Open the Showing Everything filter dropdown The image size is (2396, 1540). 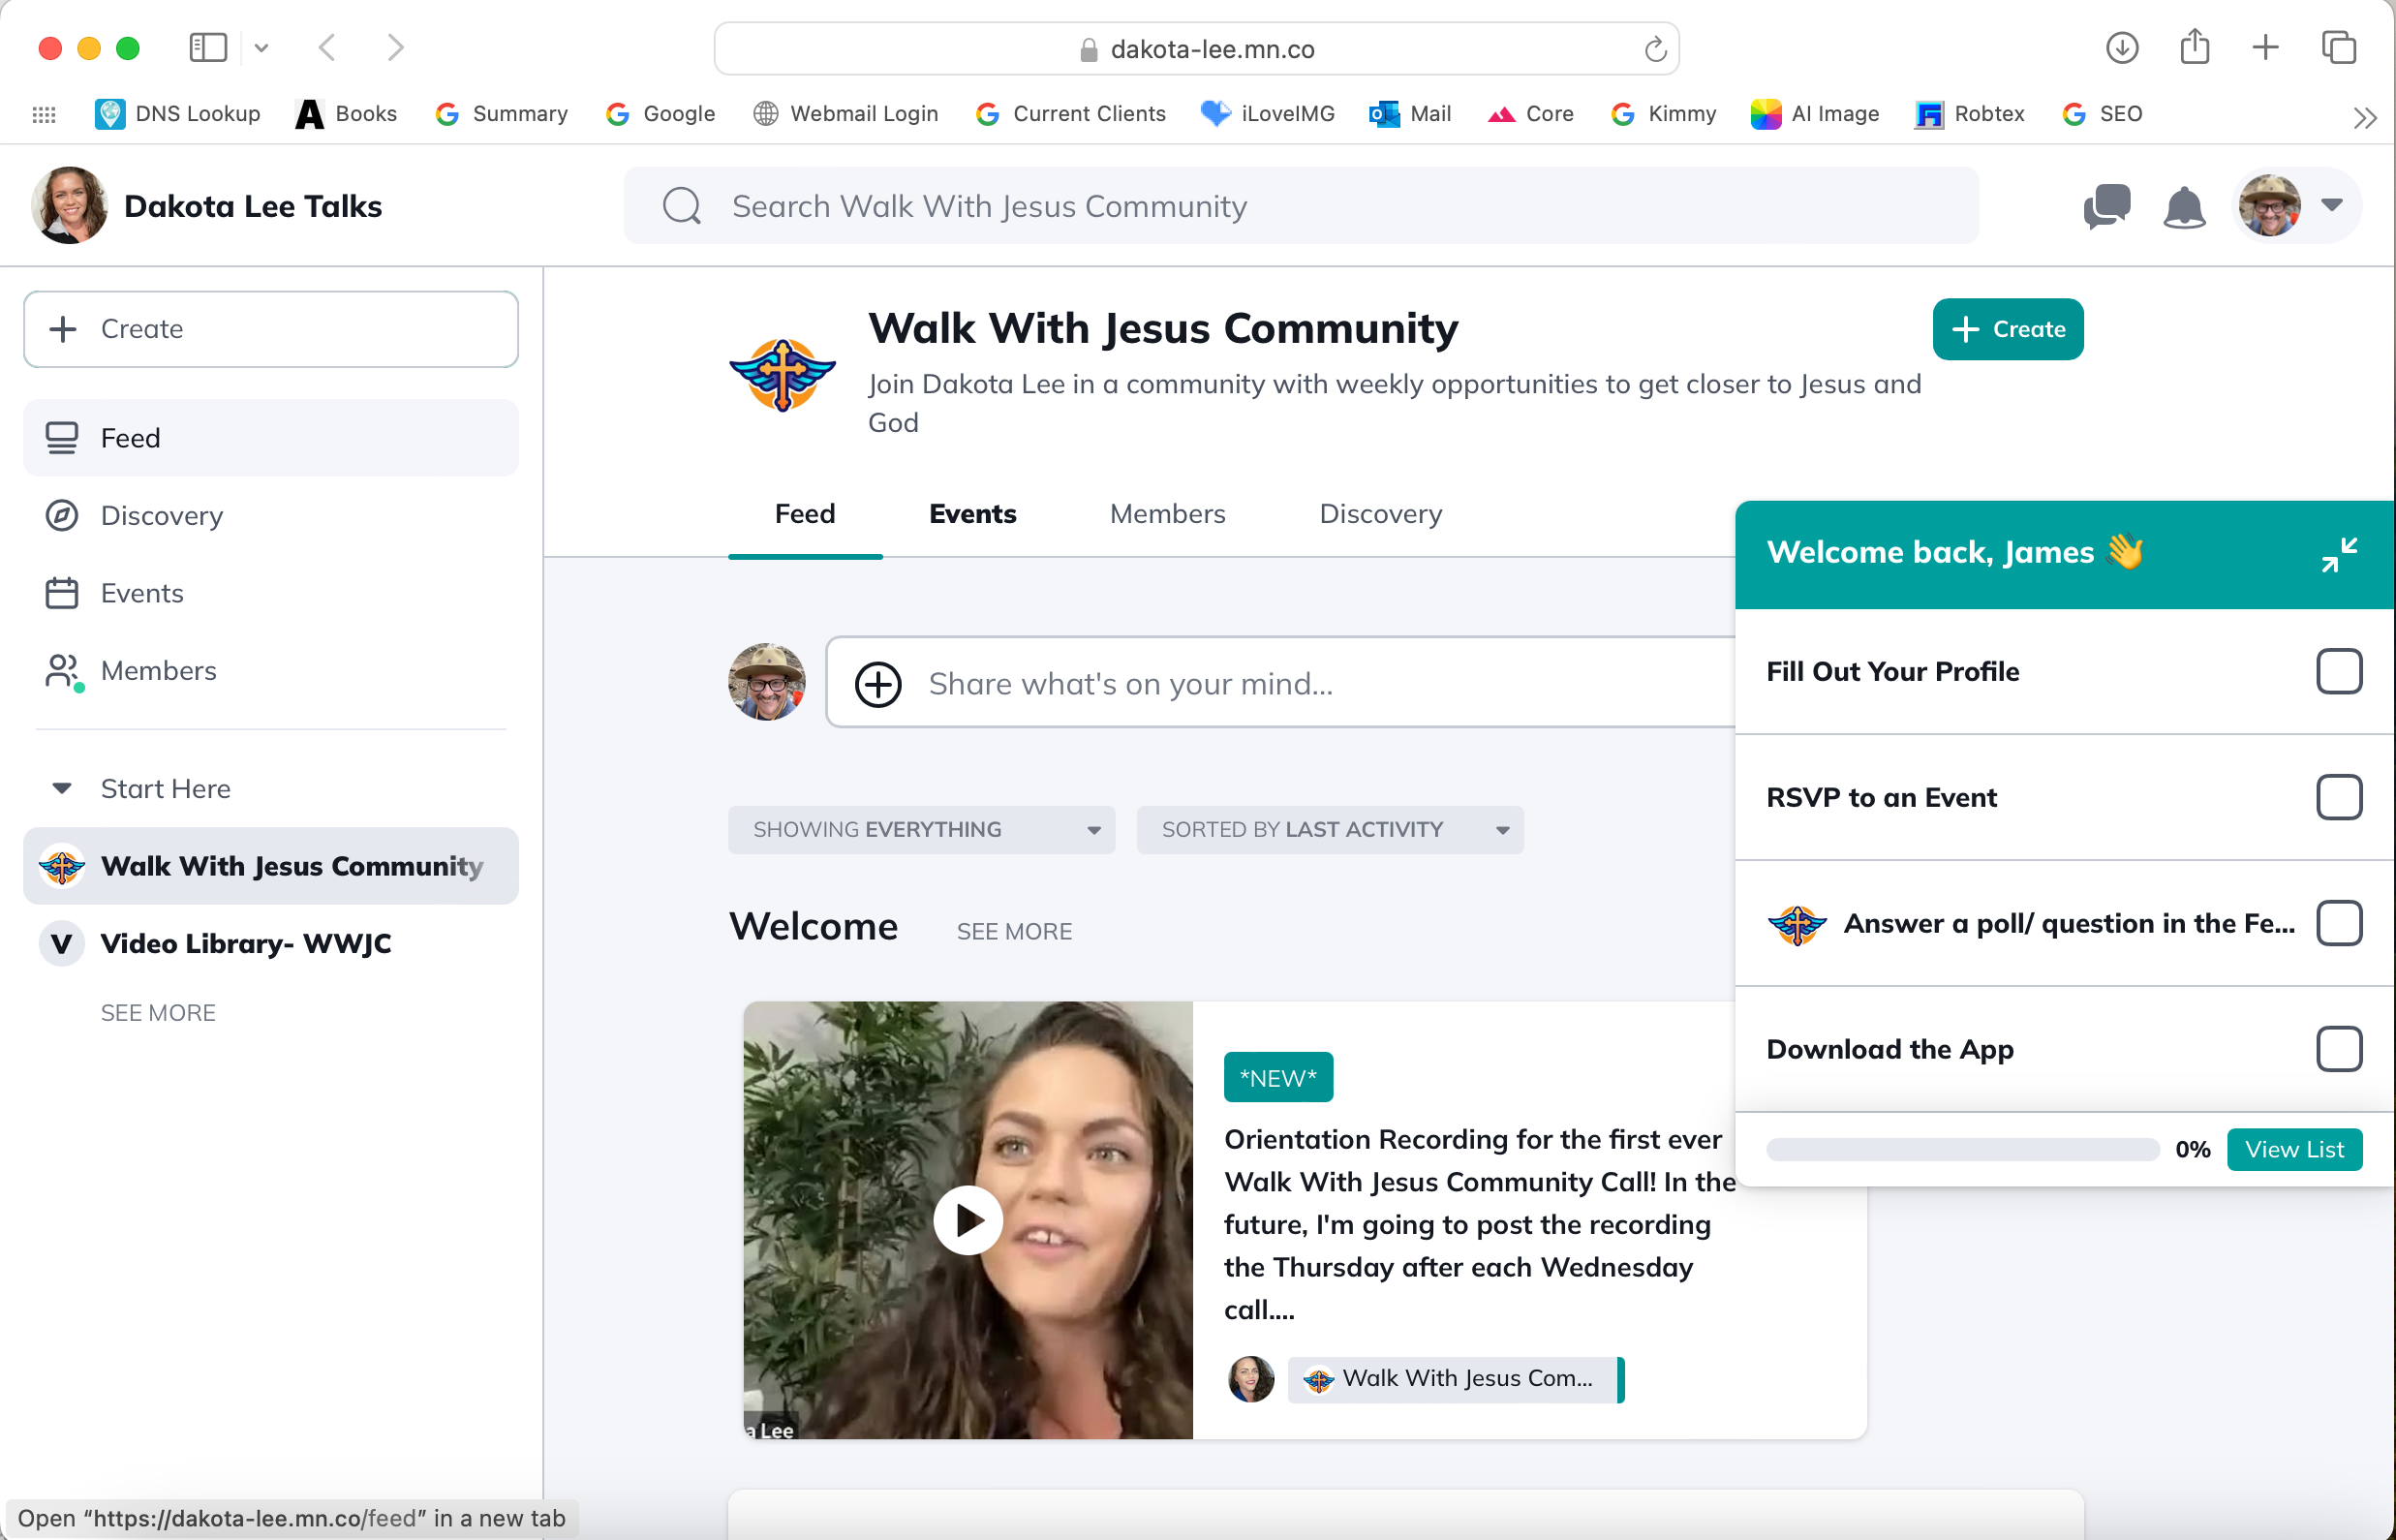click(920, 829)
